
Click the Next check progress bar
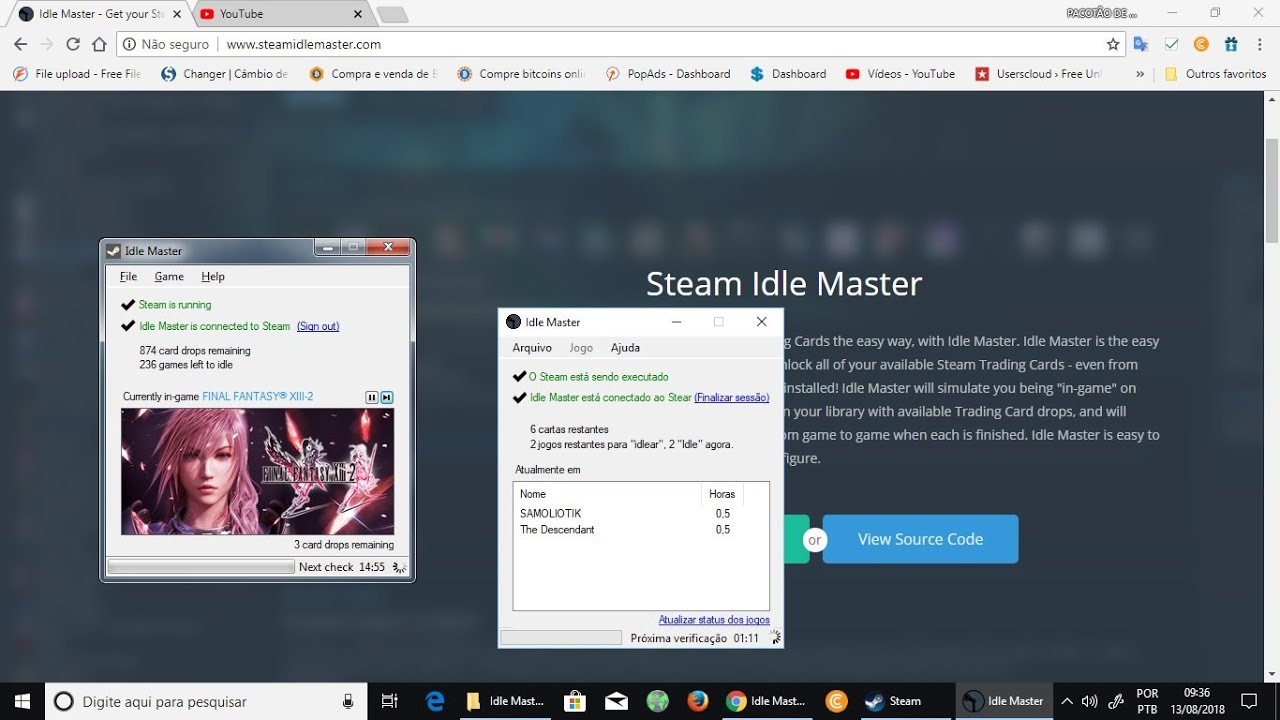201,567
